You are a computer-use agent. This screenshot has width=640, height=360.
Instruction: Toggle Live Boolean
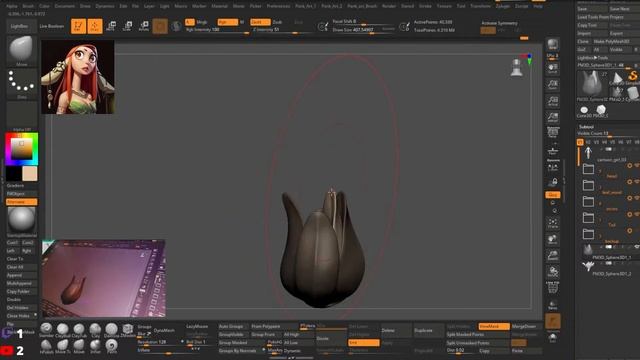[52, 26]
